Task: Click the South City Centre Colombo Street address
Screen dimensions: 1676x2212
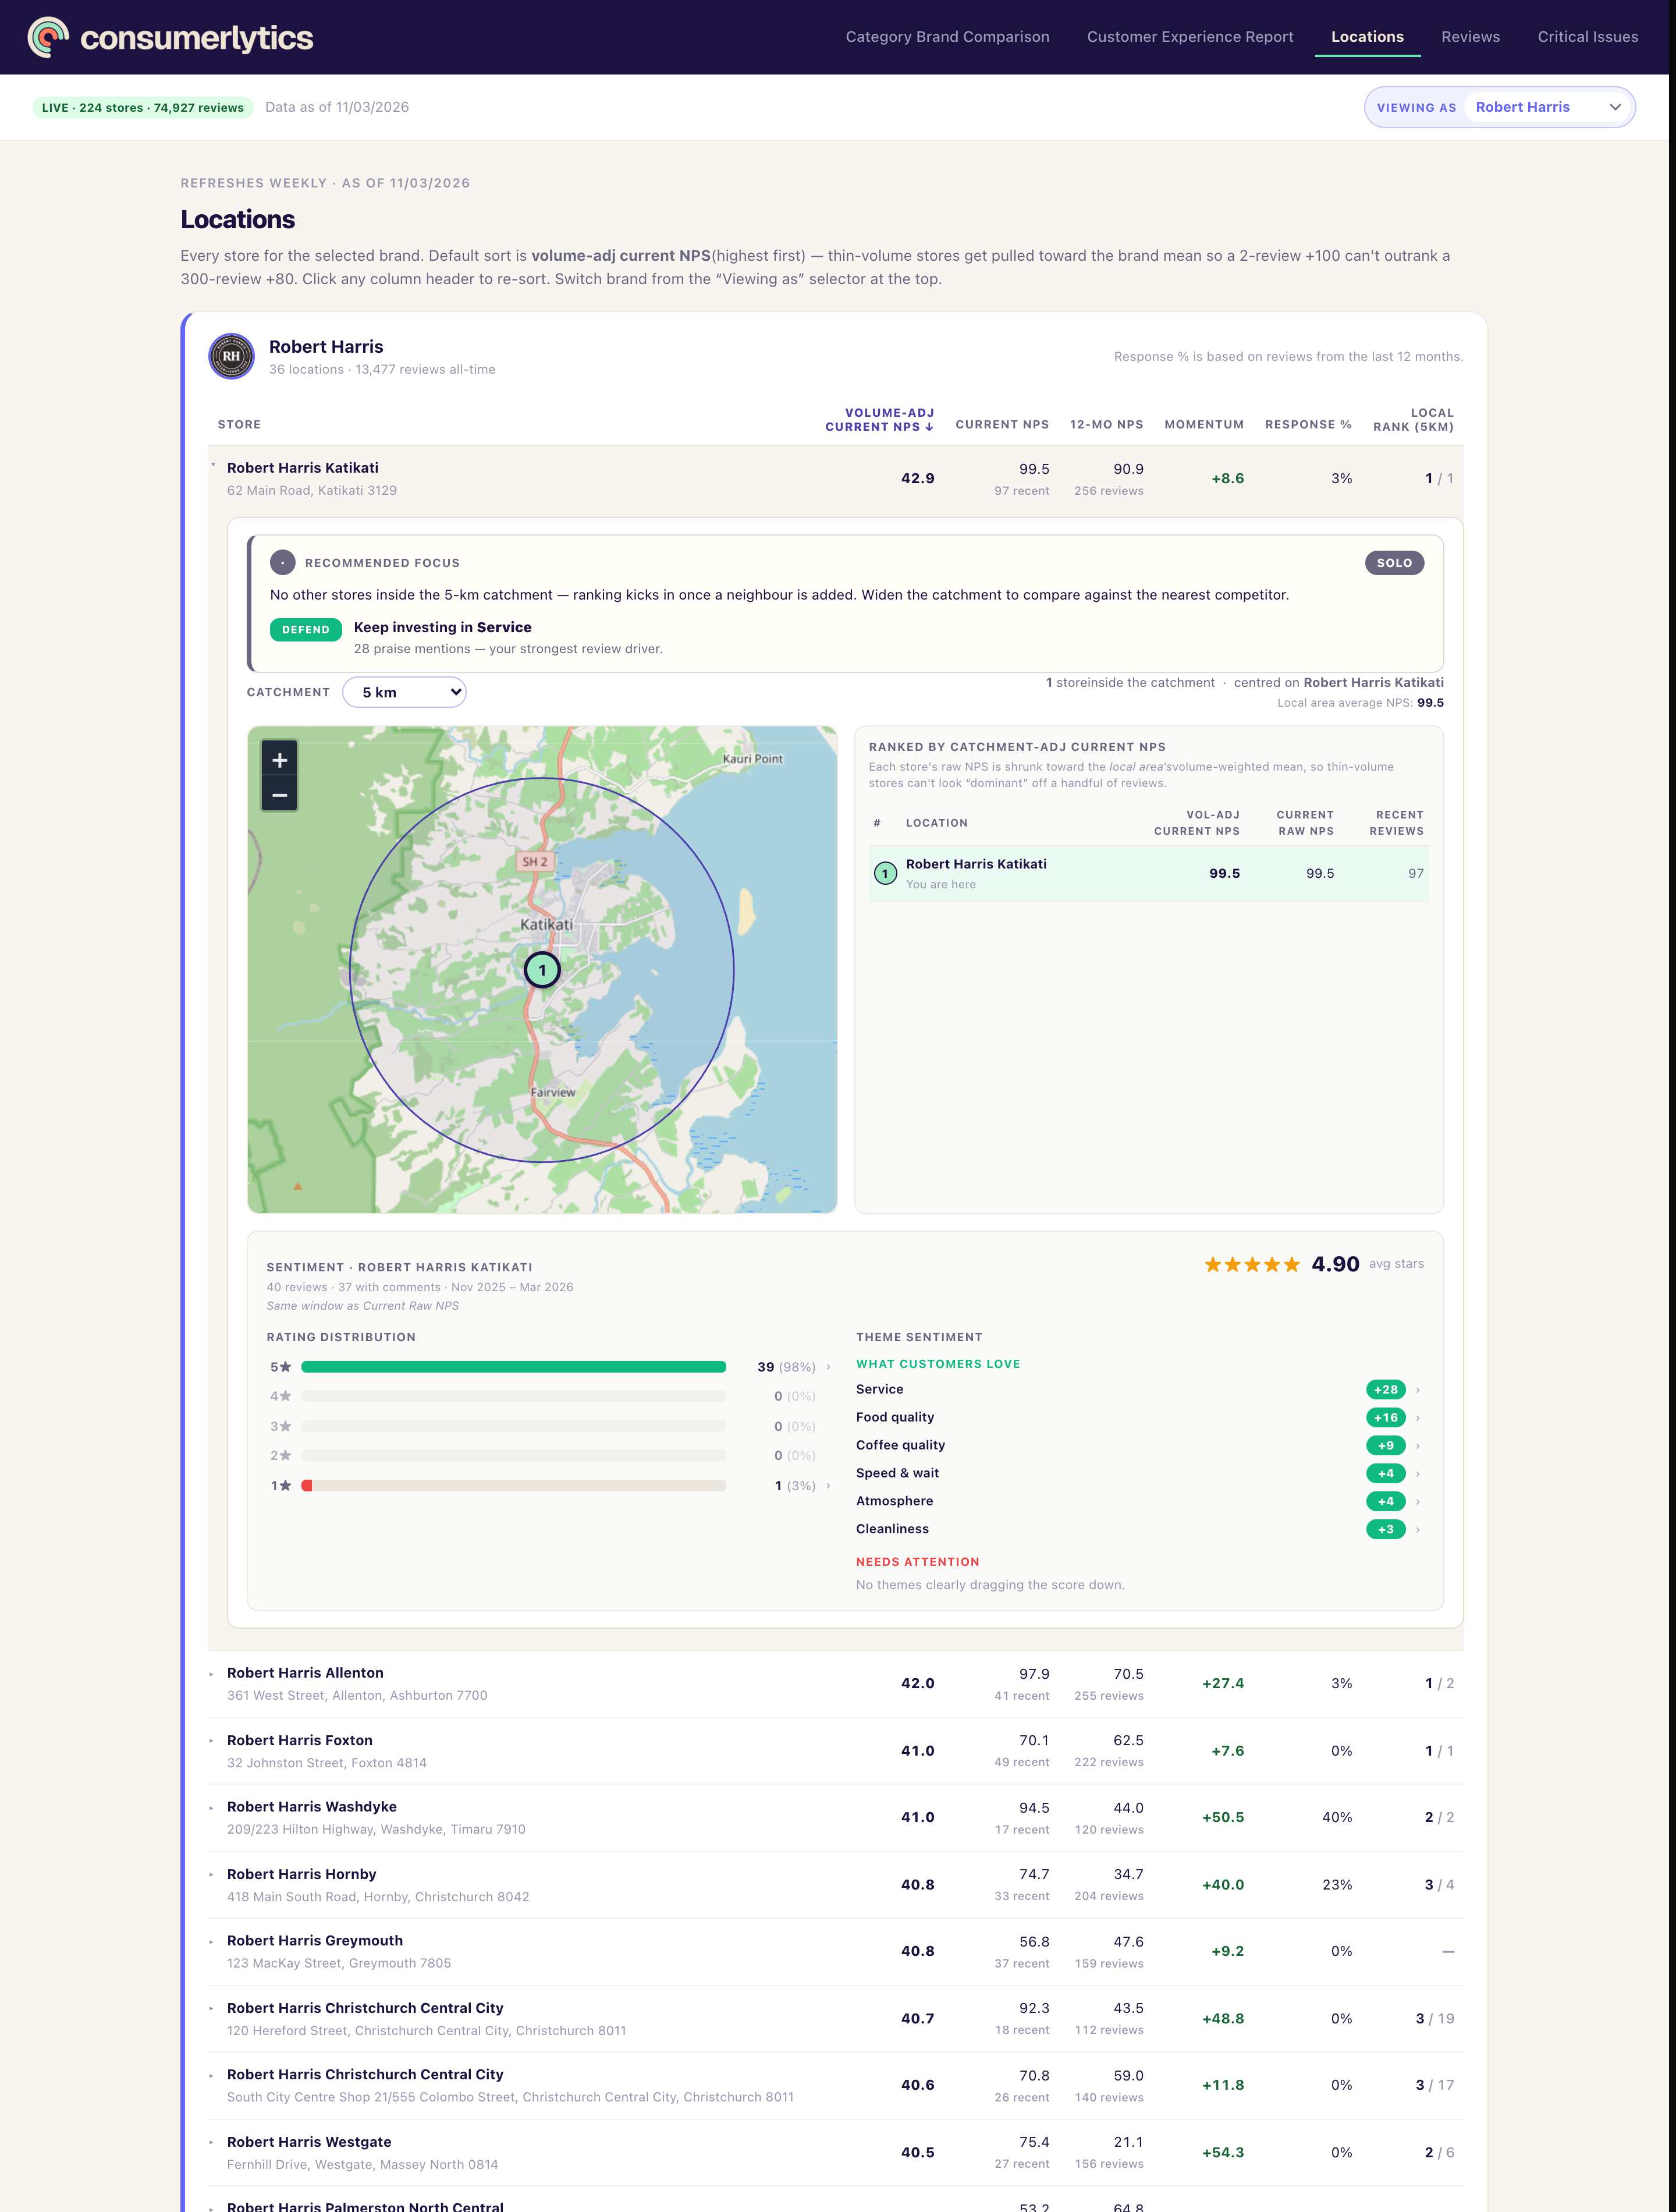Action: [510, 2098]
